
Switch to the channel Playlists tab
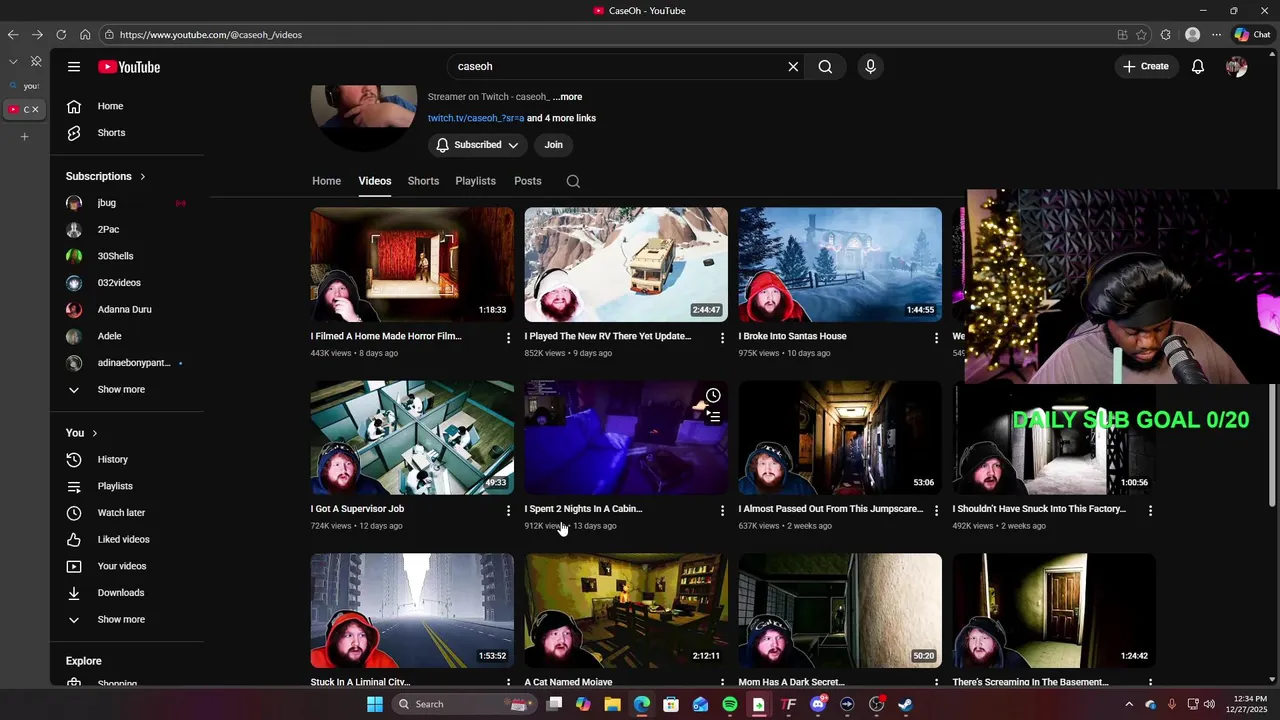(475, 181)
